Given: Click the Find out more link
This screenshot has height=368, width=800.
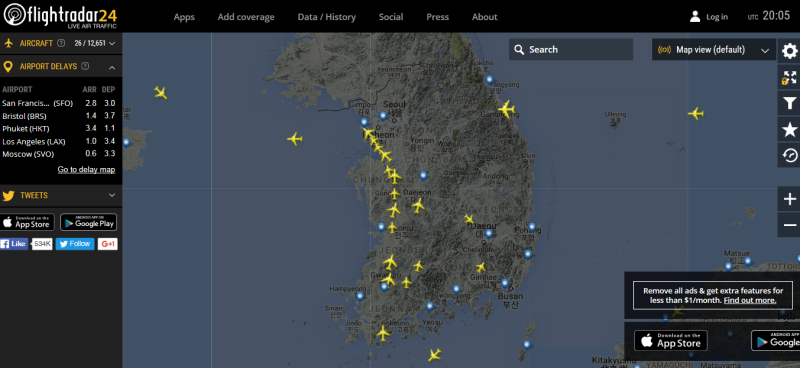Looking at the screenshot, I should 750,300.
